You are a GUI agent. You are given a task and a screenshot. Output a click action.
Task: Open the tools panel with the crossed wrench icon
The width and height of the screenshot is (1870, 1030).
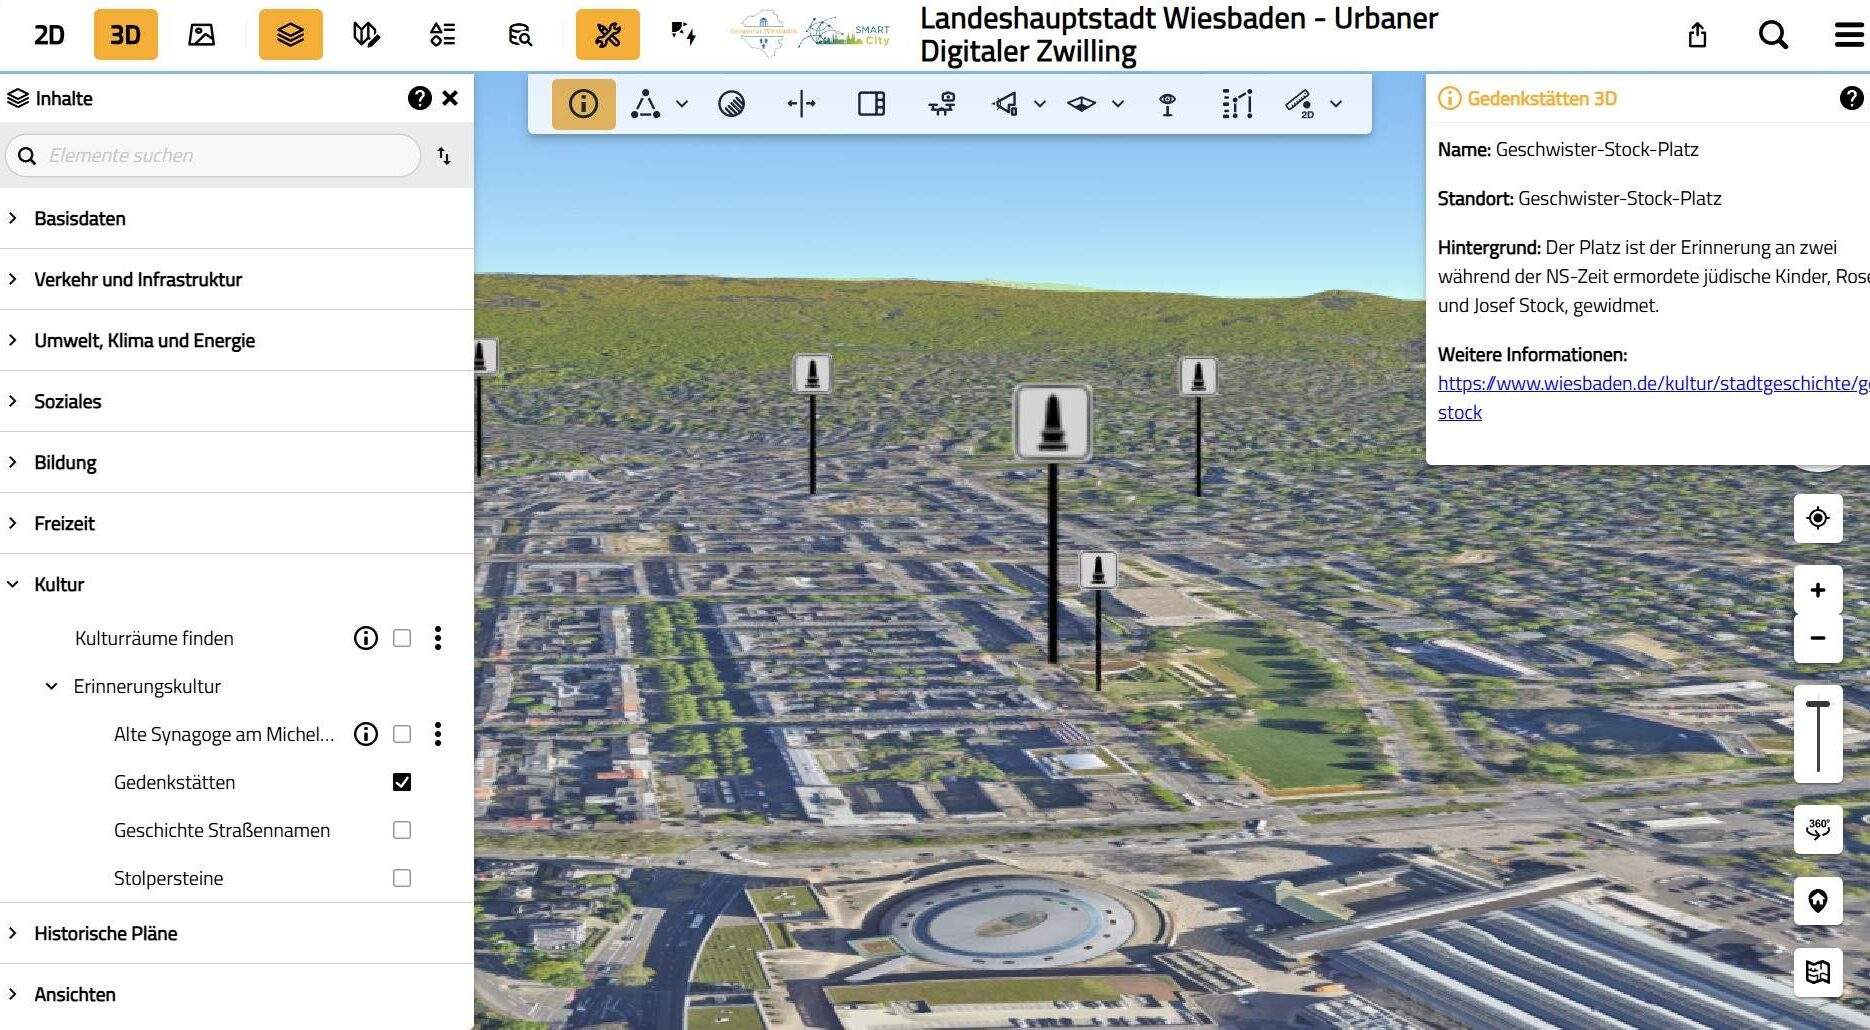(x=608, y=35)
